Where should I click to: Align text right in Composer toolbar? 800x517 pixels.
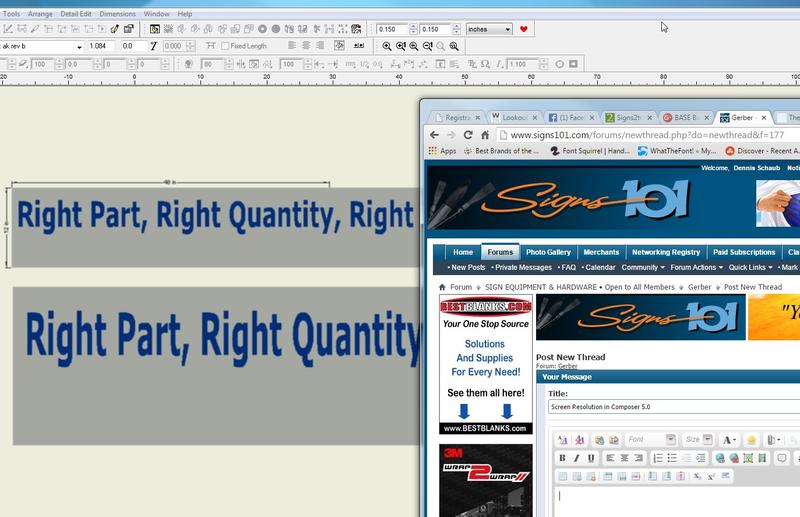tap(320, 45)
